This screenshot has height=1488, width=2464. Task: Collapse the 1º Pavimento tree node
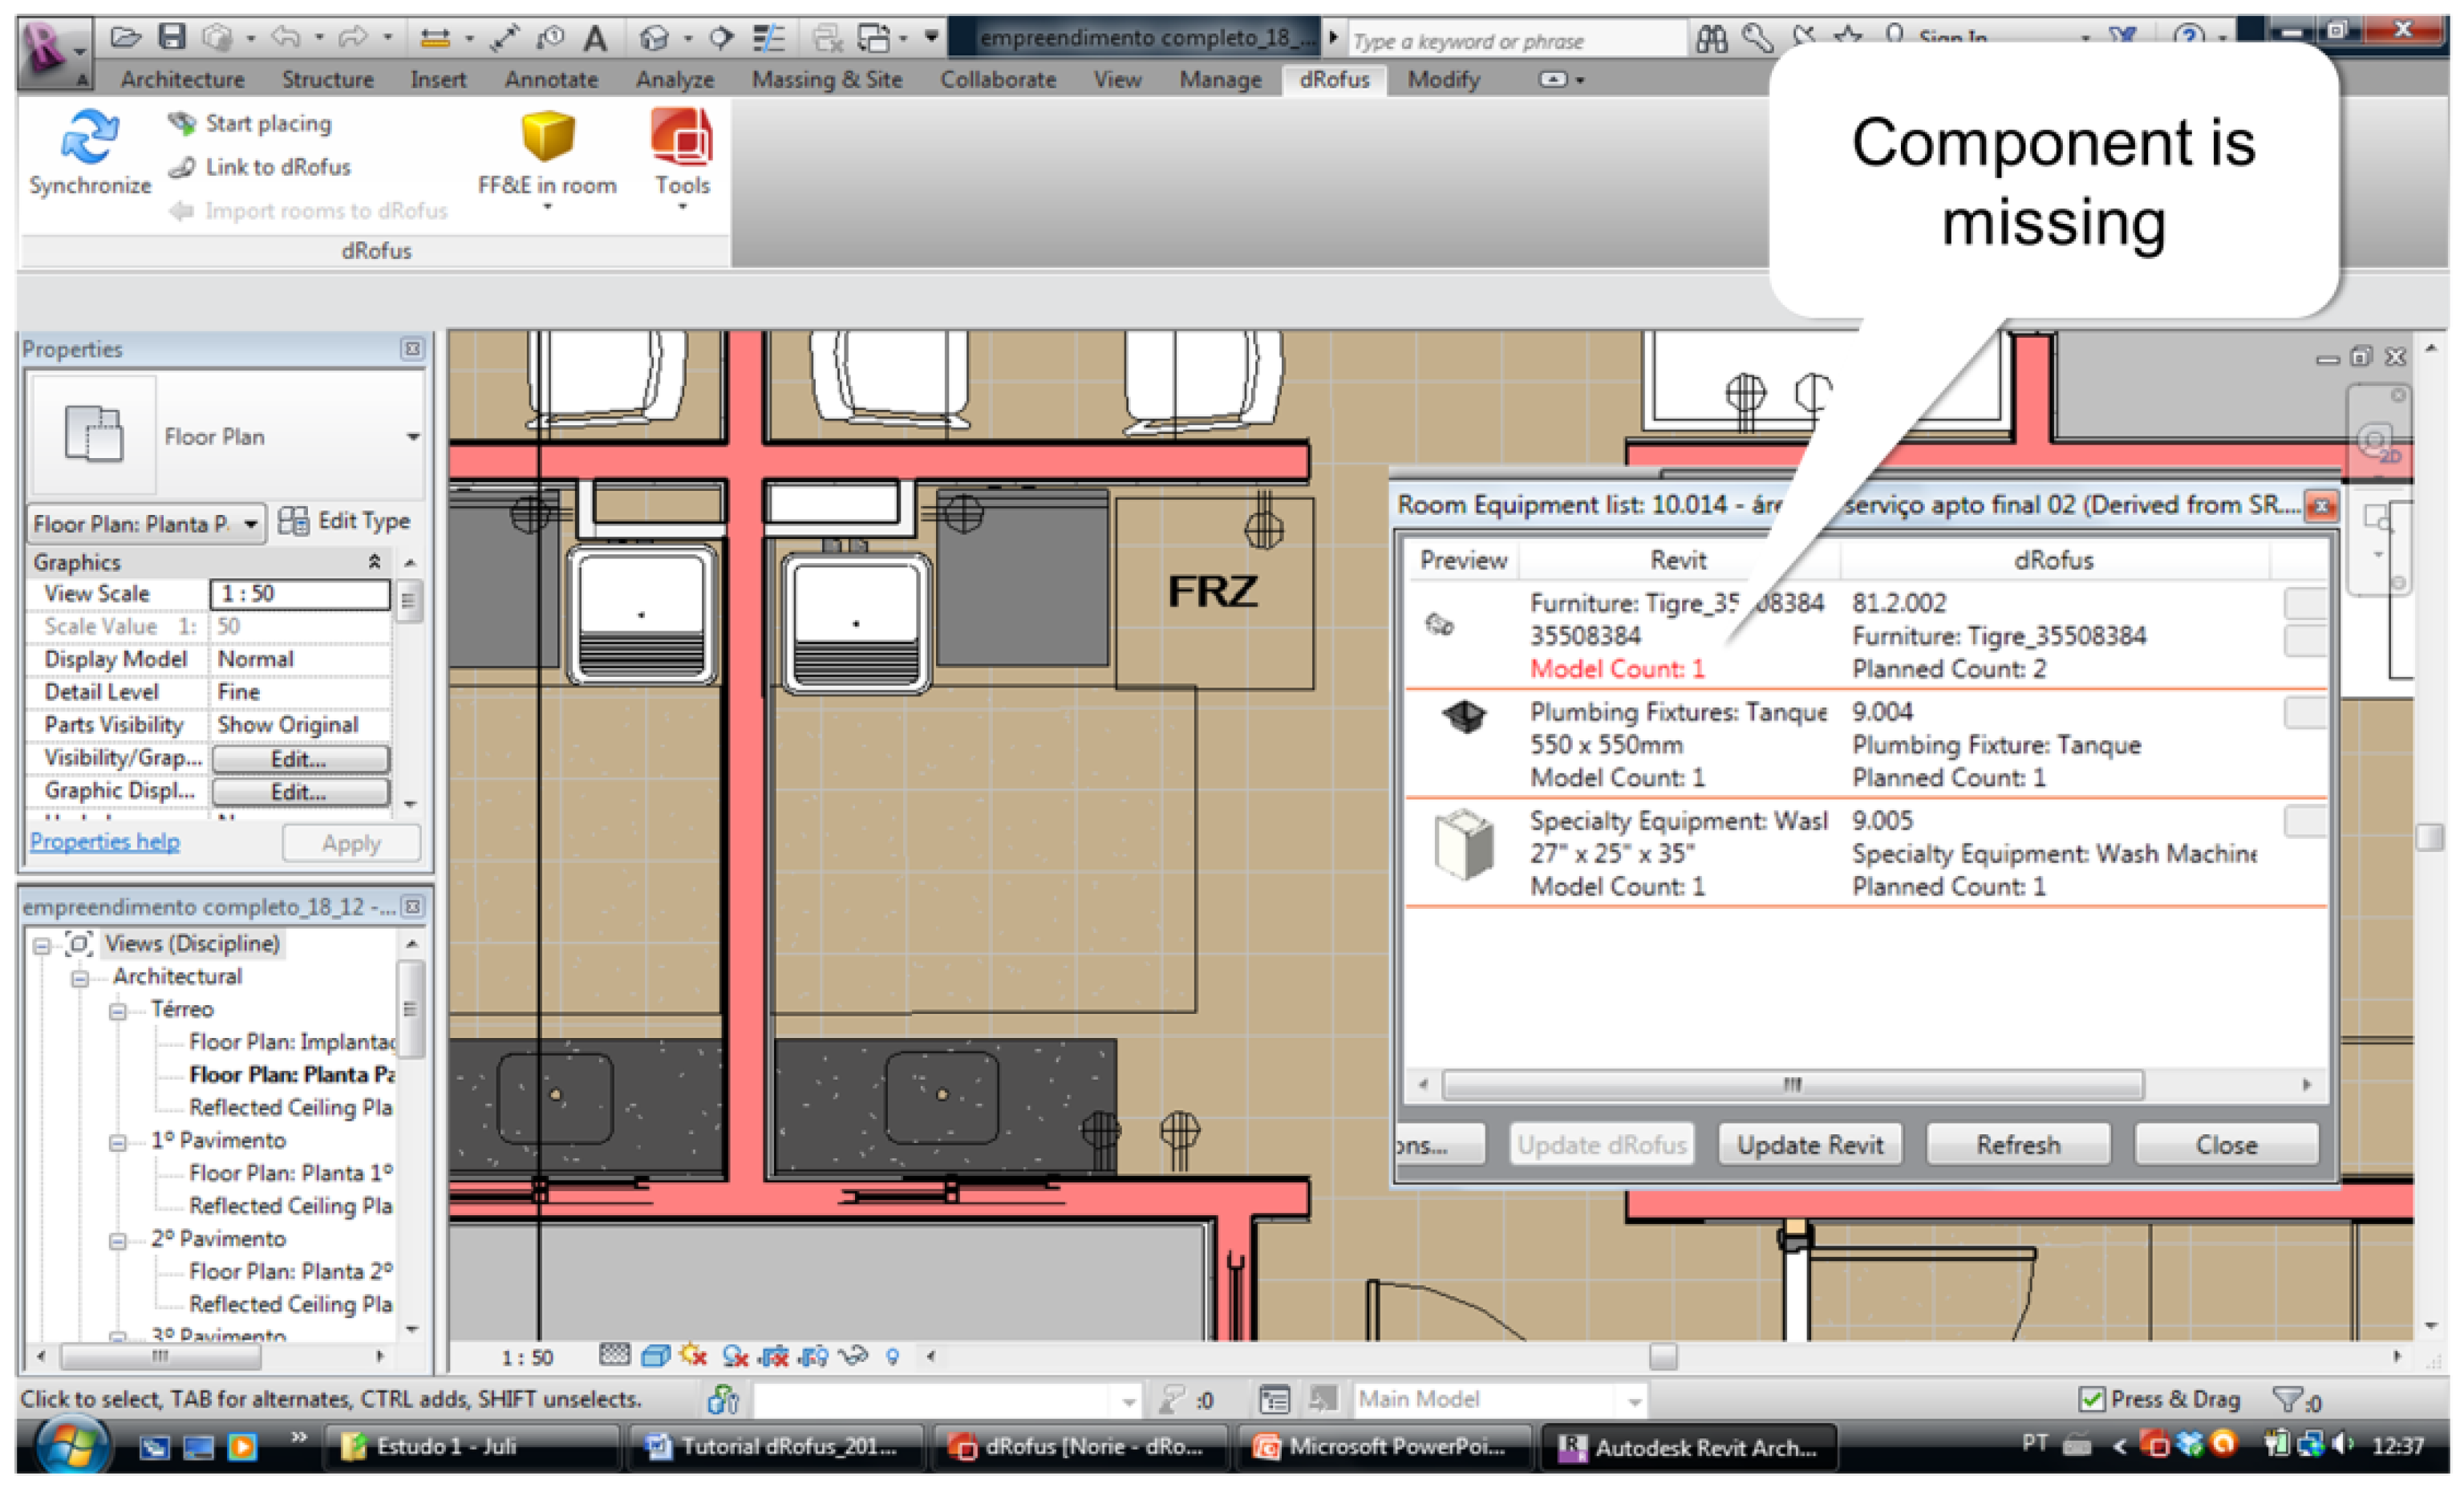(x=118, y=1142)
